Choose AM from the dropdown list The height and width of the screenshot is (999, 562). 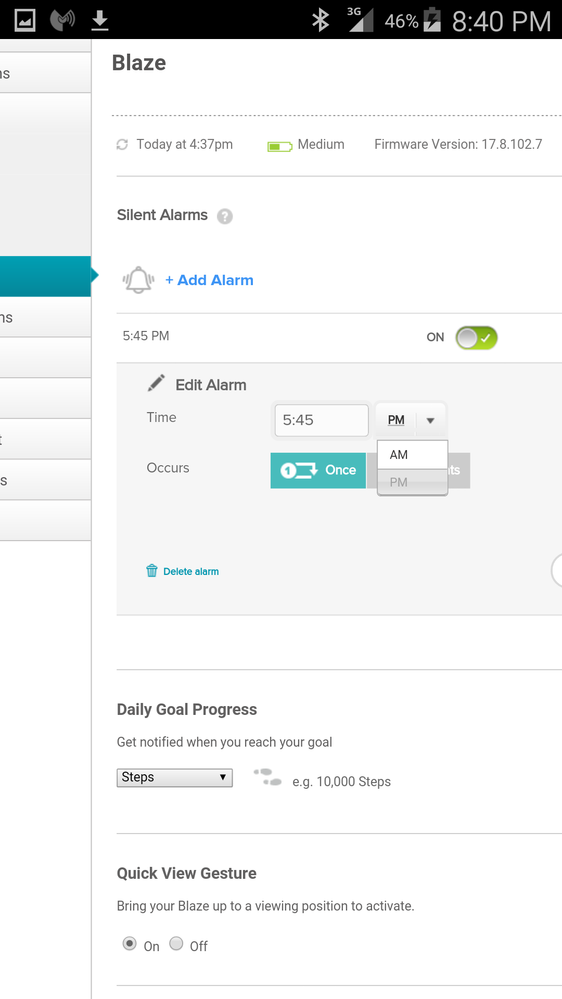pyautogui.click(x=412, y=455)
